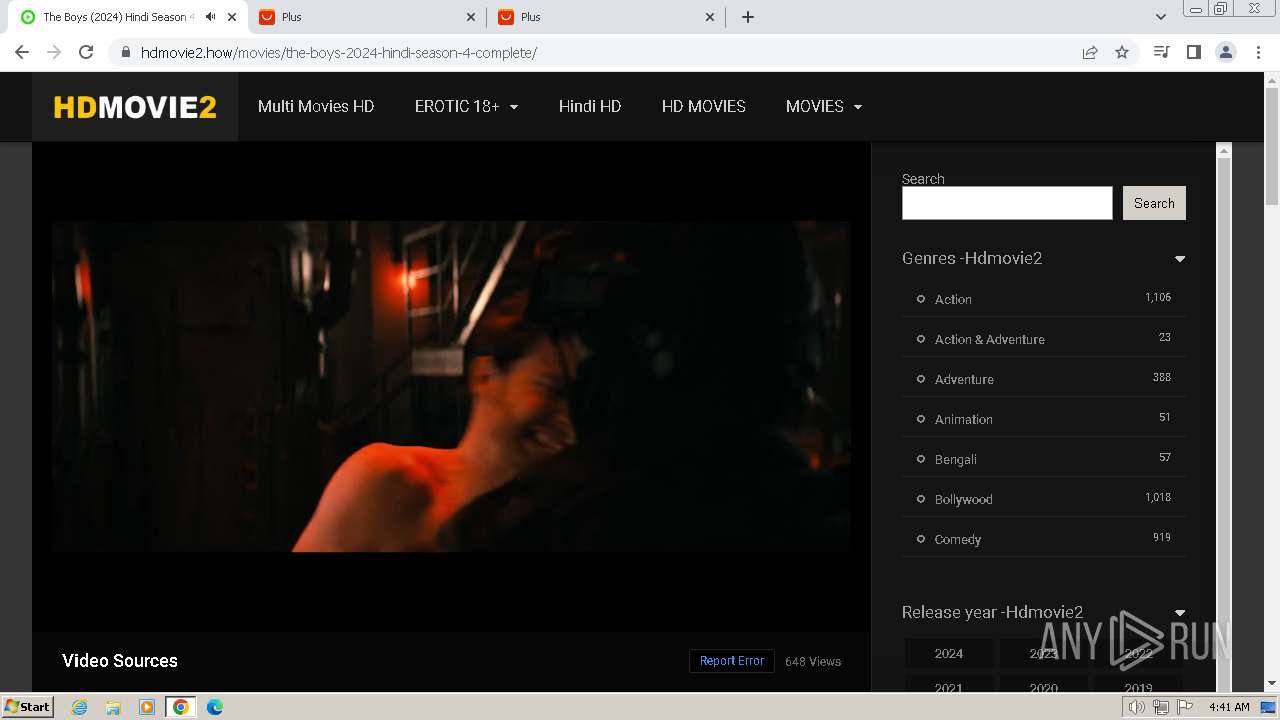The image size is (1280, 720).
Task: Click the Search button
Action: pyautogui.click(x=1154, y=203)
